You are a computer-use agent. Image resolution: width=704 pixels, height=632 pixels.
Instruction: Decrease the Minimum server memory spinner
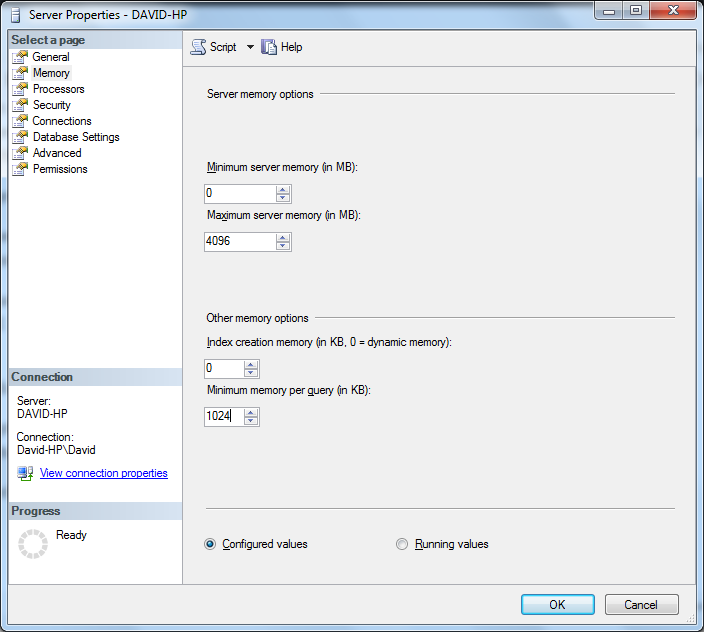[283, 198]
